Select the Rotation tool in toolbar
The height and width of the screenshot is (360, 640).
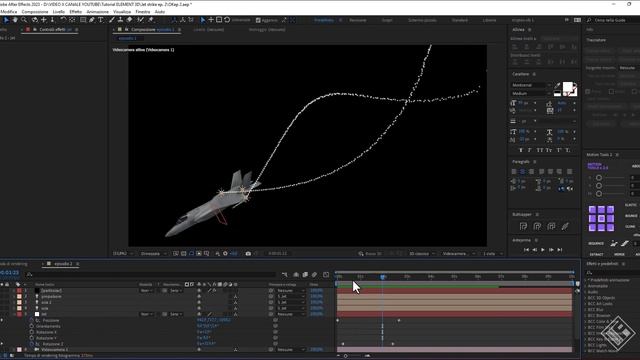[x=63, y=20]
